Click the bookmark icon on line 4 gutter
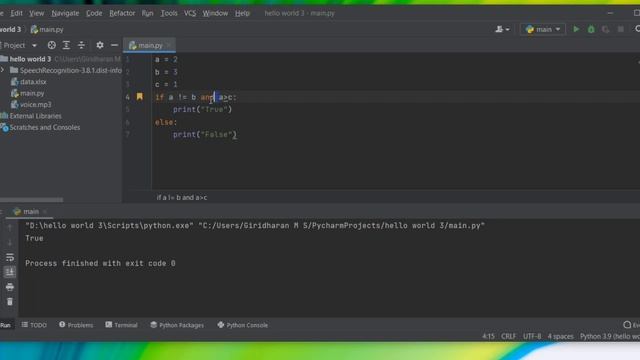This screenshot has height=360, width=640. pos(140,97)
